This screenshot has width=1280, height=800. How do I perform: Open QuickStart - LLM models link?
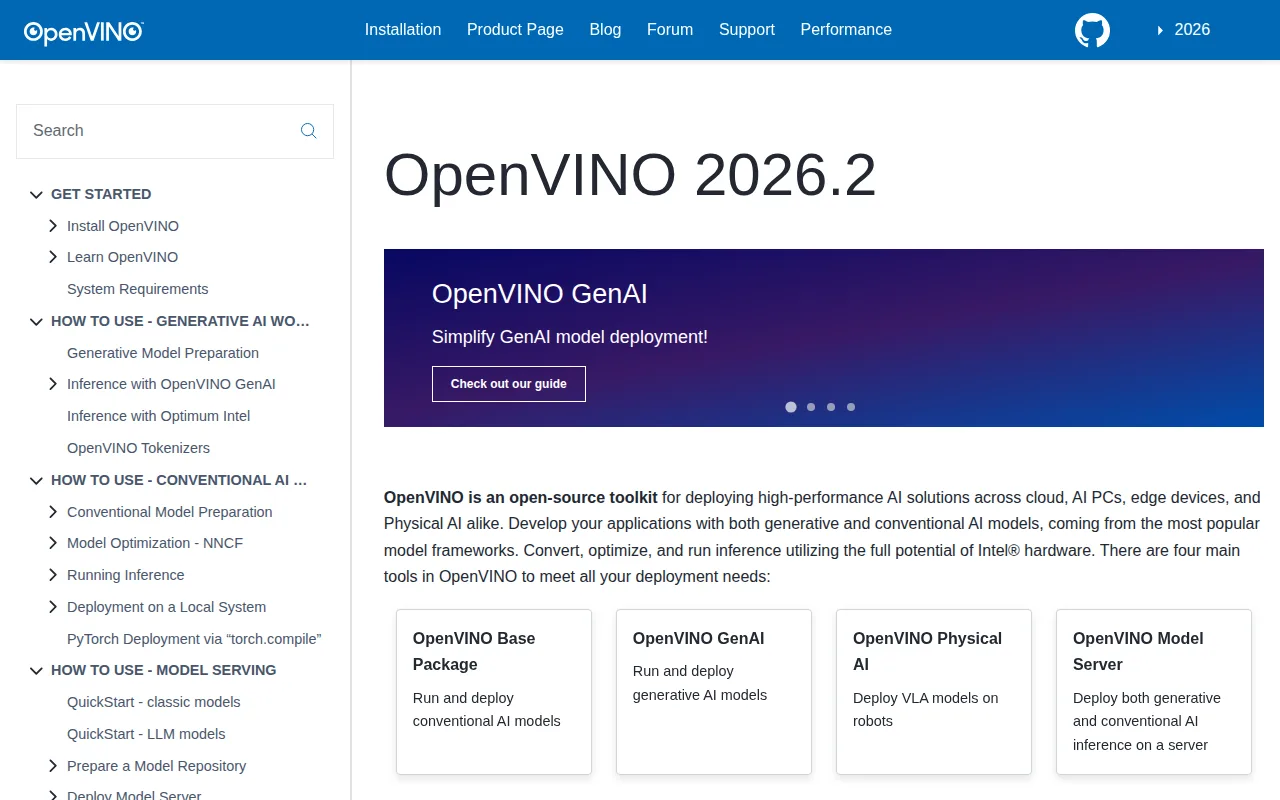tap(147, 734)
